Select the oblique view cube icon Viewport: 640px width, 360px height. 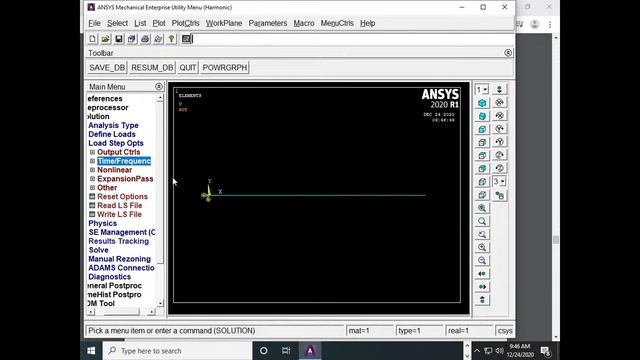click(x=482, y=116)
